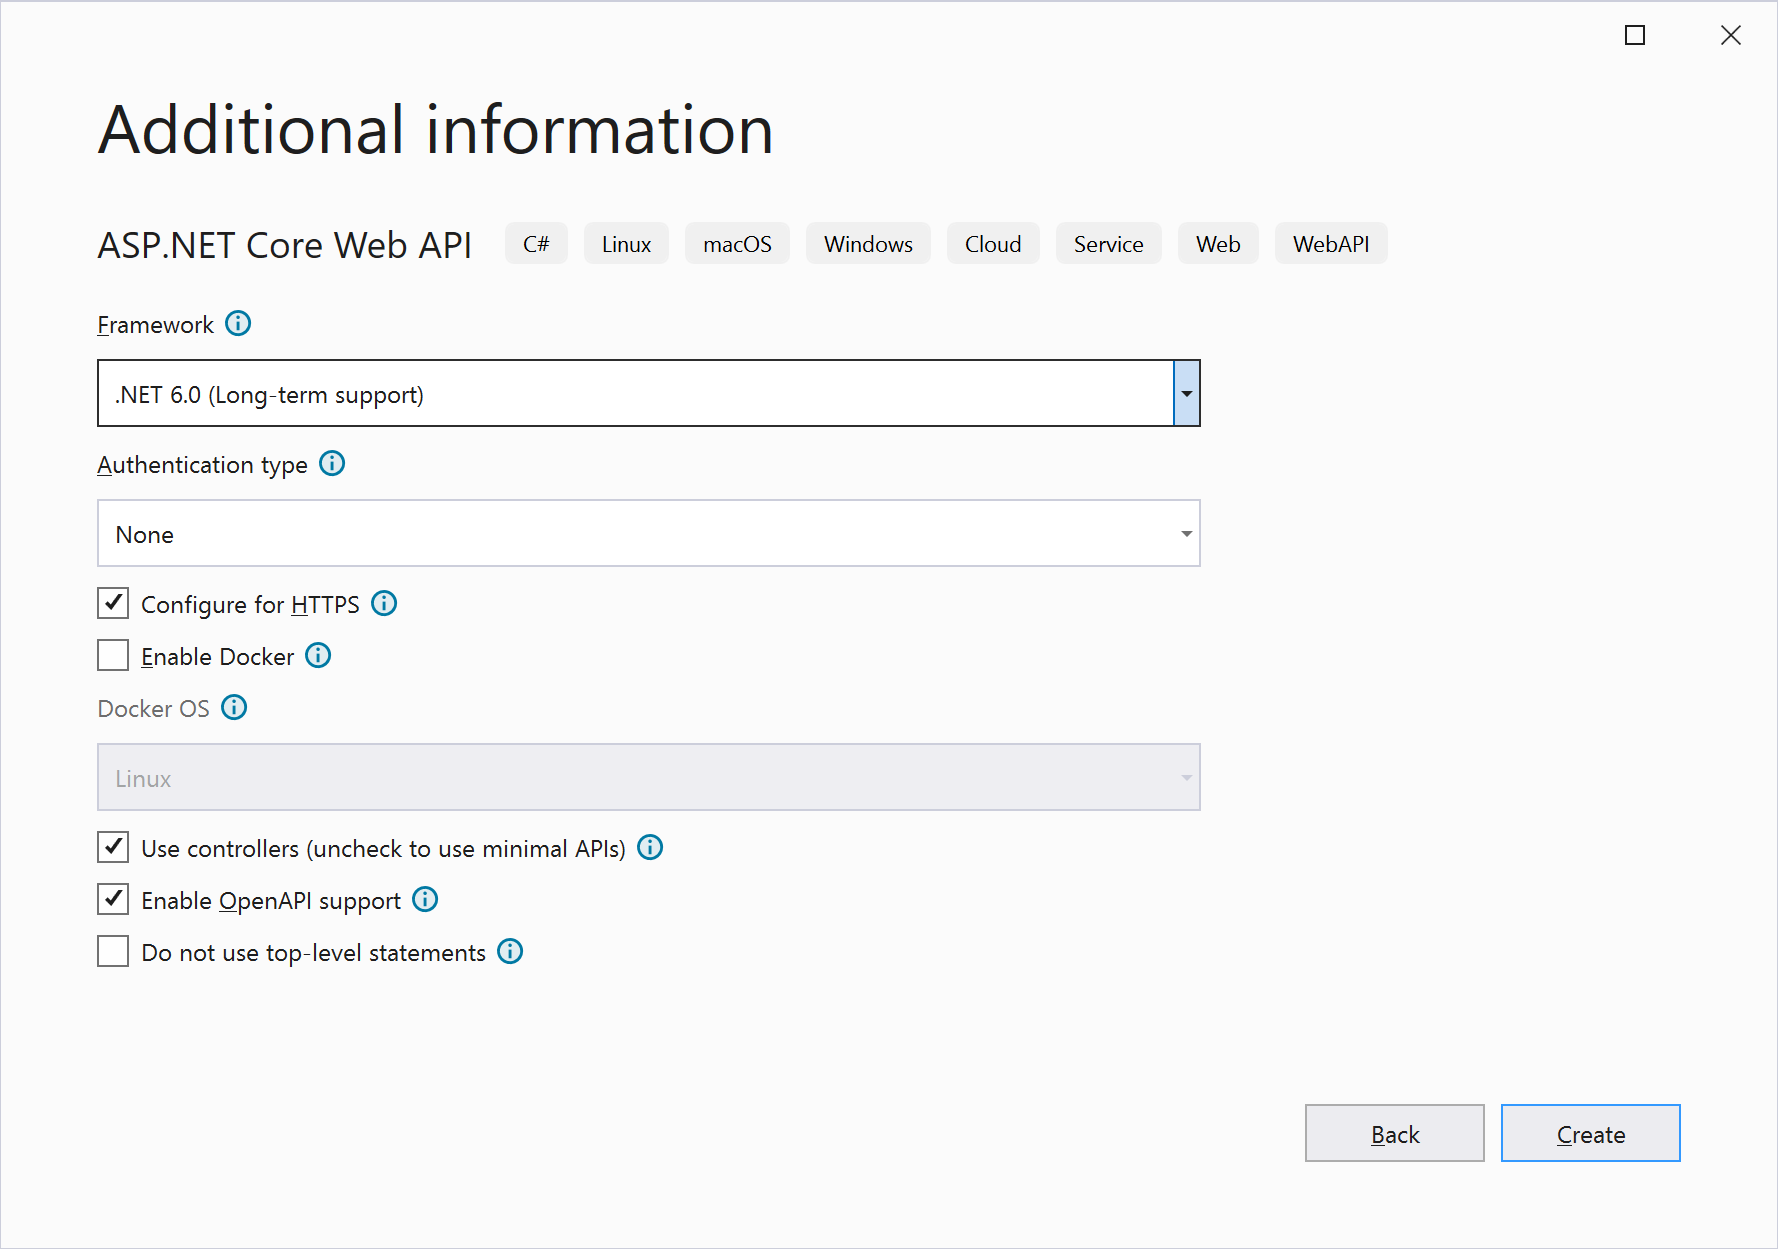This screenshot has width=1778, height=1249.
Task: Click the Additional information title
Action: pyautogui.click(x=435, y=130)
